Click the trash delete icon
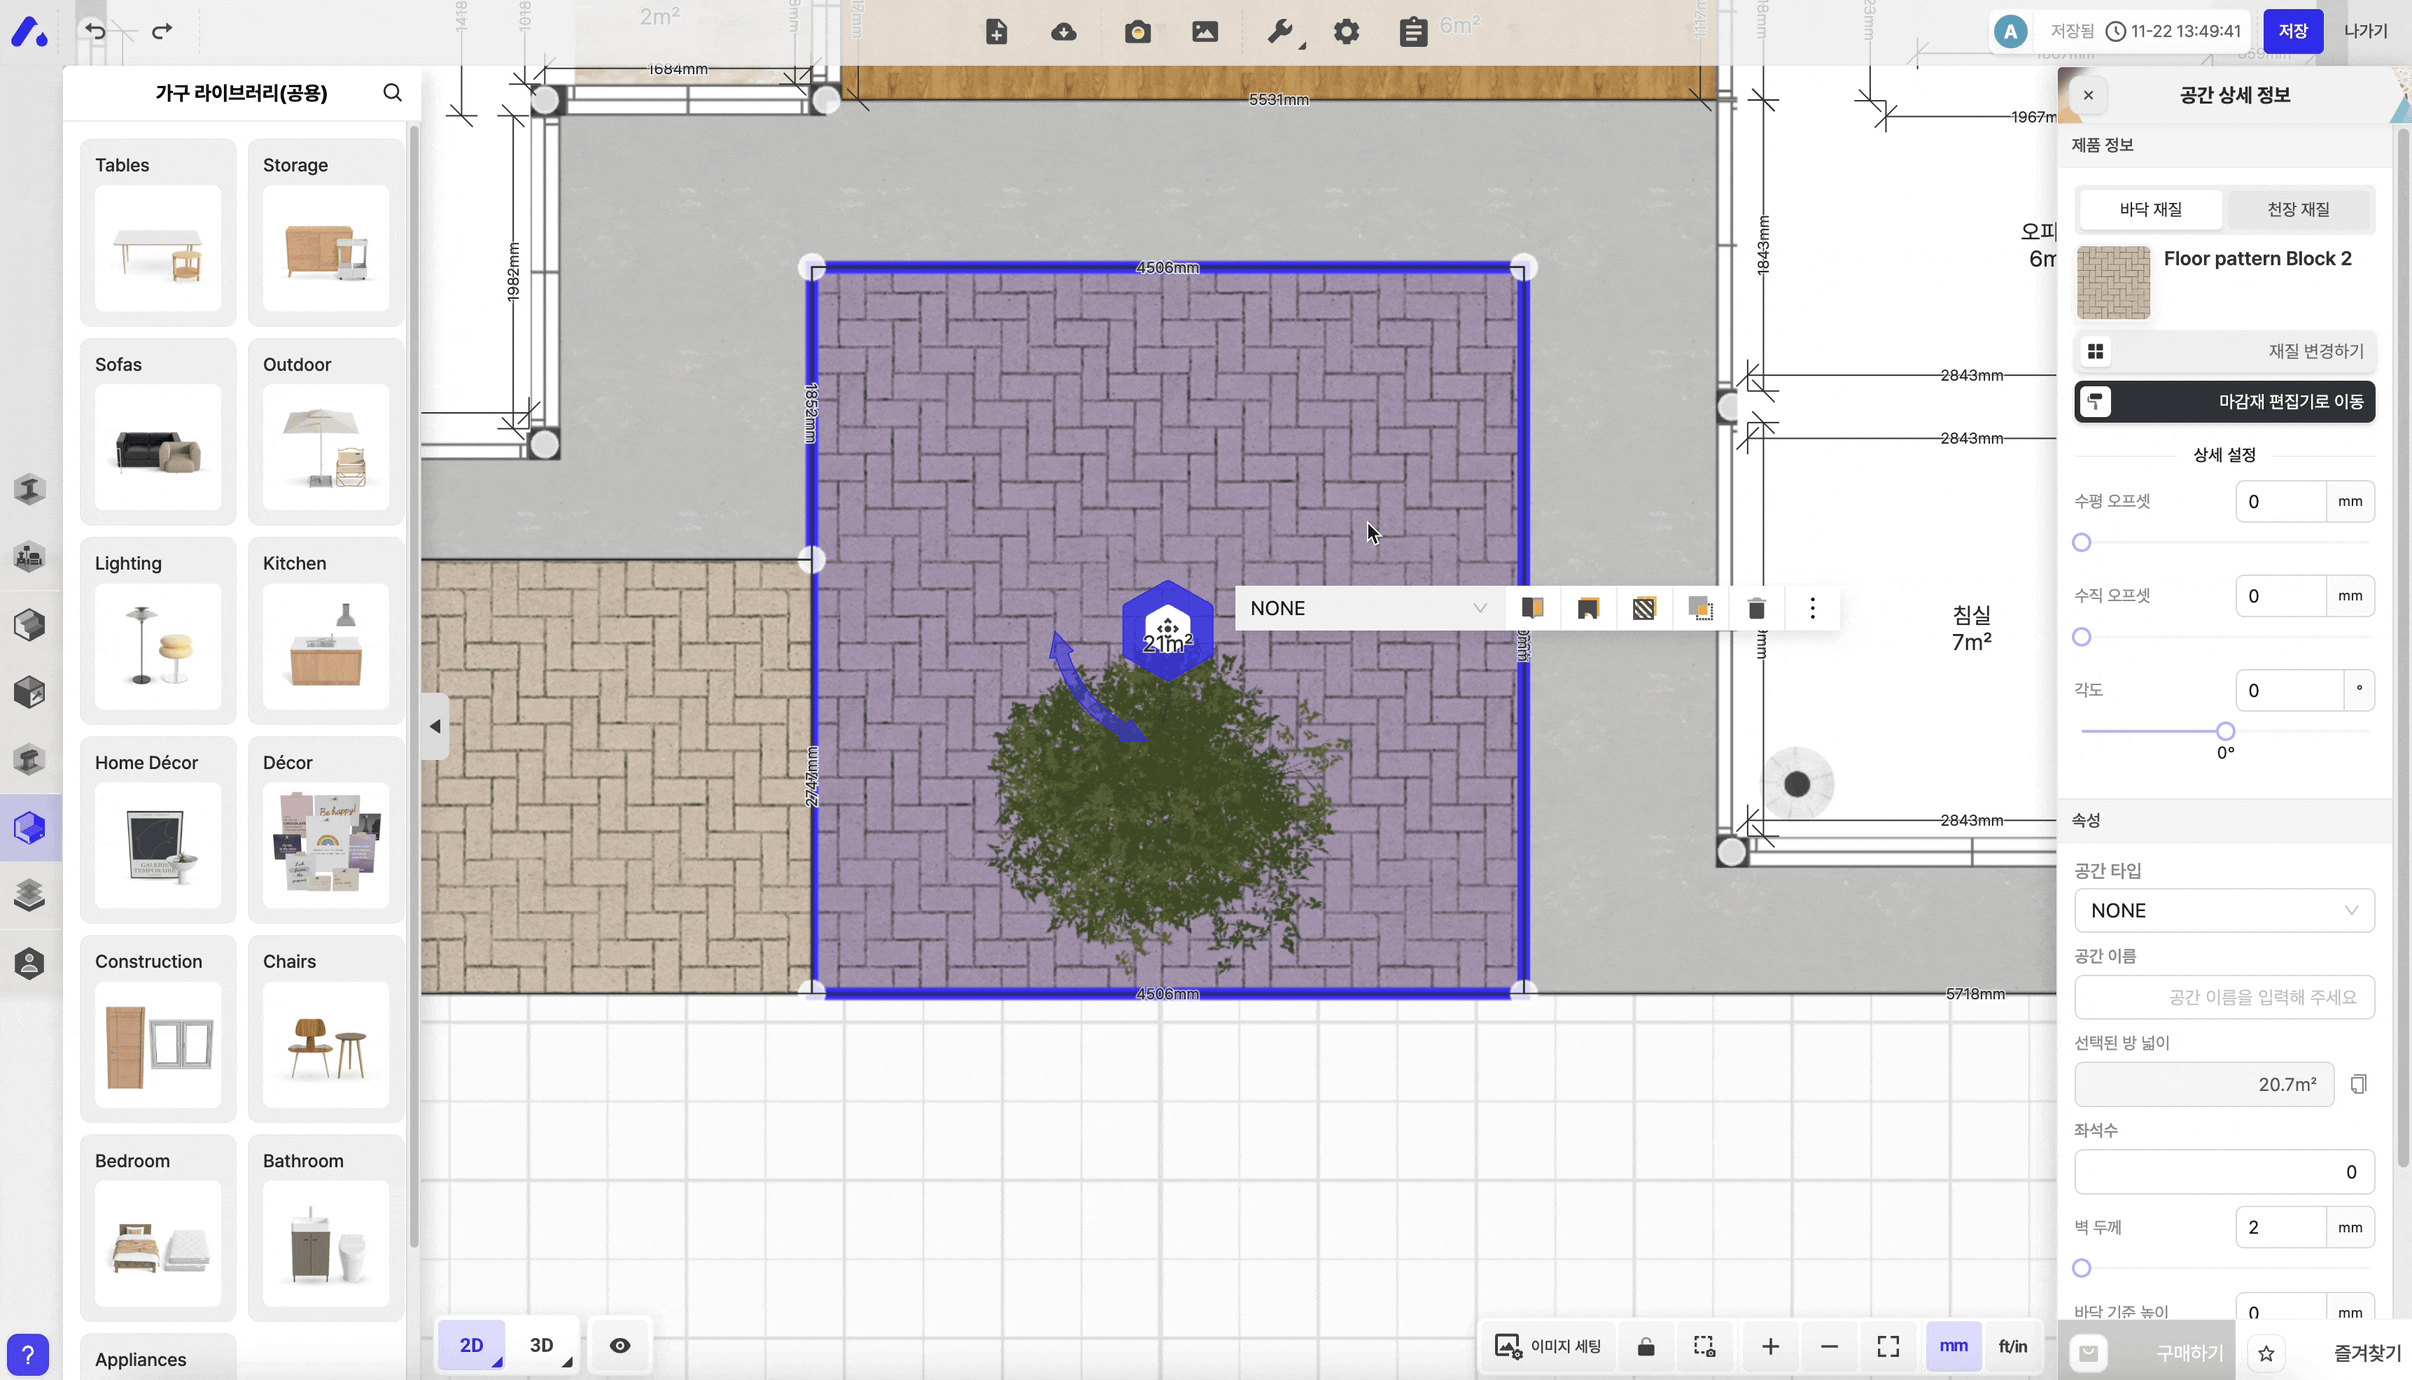The width and height of the screenshot is (2412, 1380). [x=1756, y=608]
